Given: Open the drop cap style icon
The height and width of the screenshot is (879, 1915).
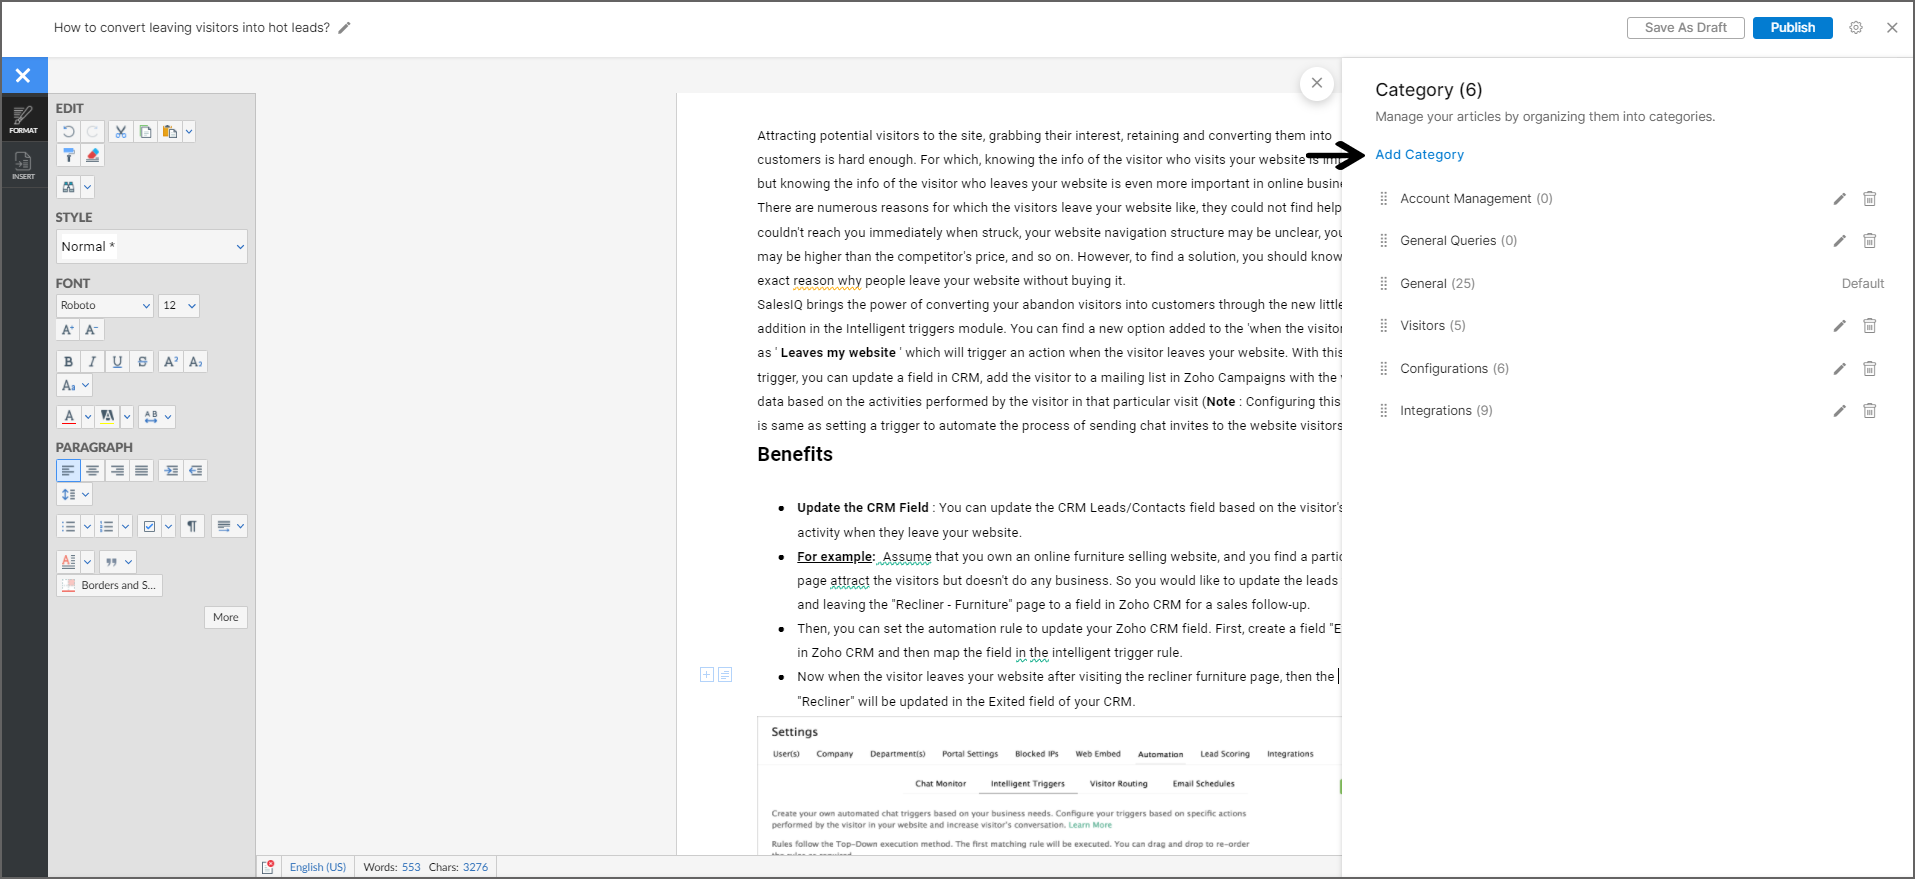Looking at the screenshot, I should 68,562.
